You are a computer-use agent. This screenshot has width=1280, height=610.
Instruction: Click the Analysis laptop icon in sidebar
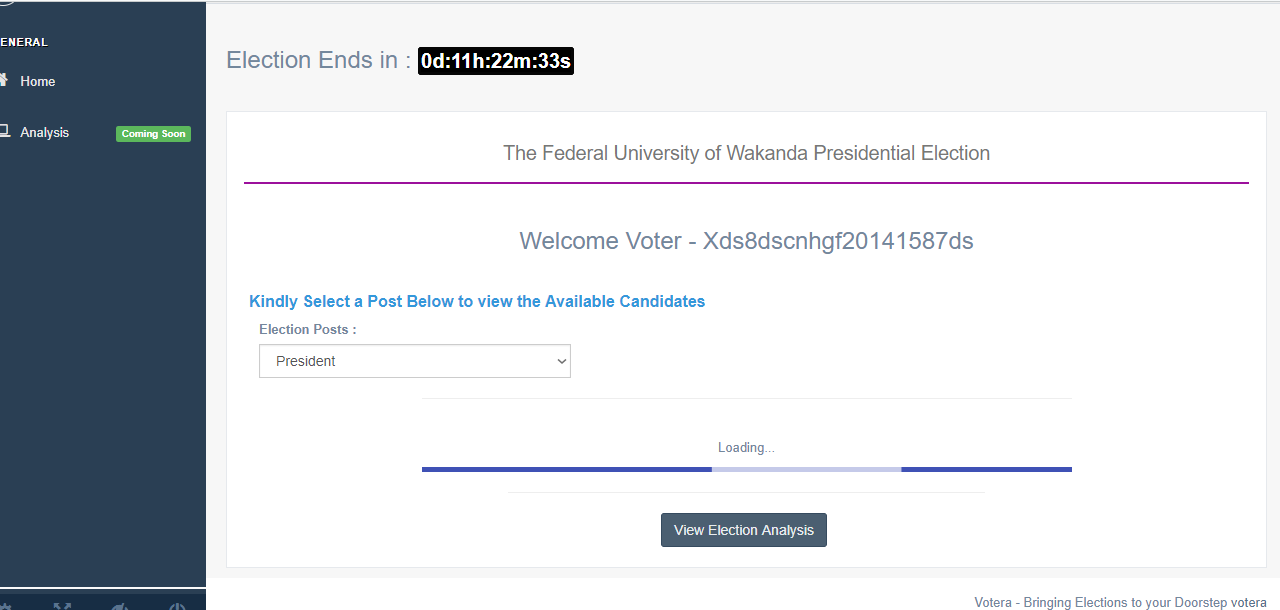point(4,131)
